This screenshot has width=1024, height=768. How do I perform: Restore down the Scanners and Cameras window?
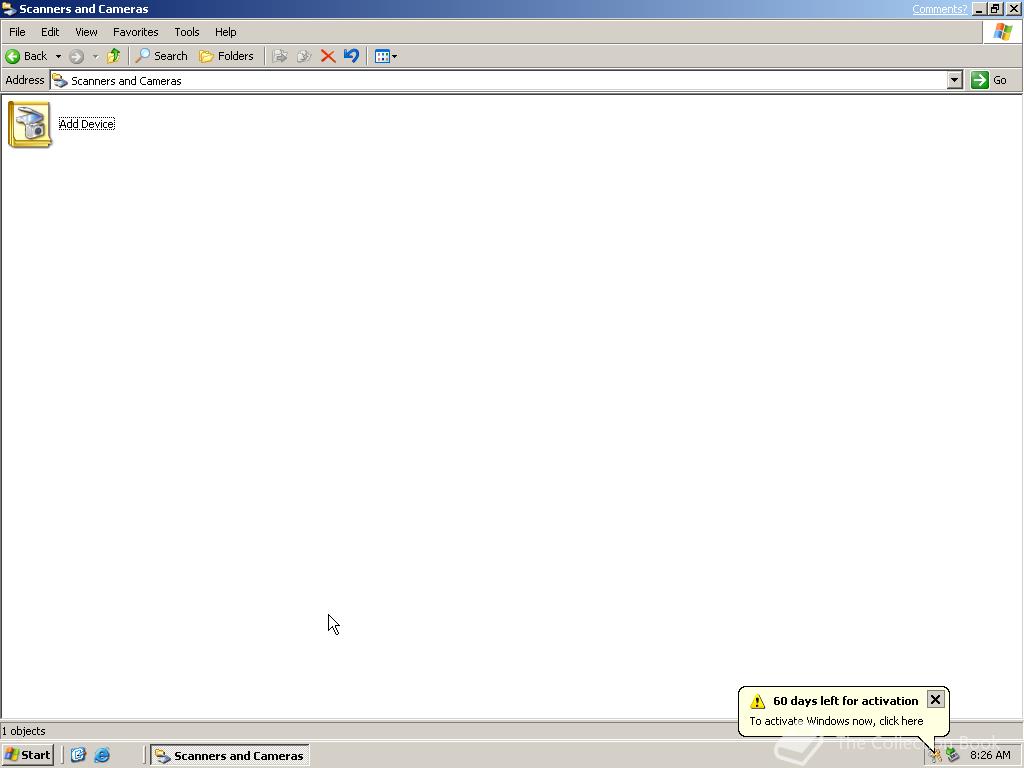coord(995,9)
